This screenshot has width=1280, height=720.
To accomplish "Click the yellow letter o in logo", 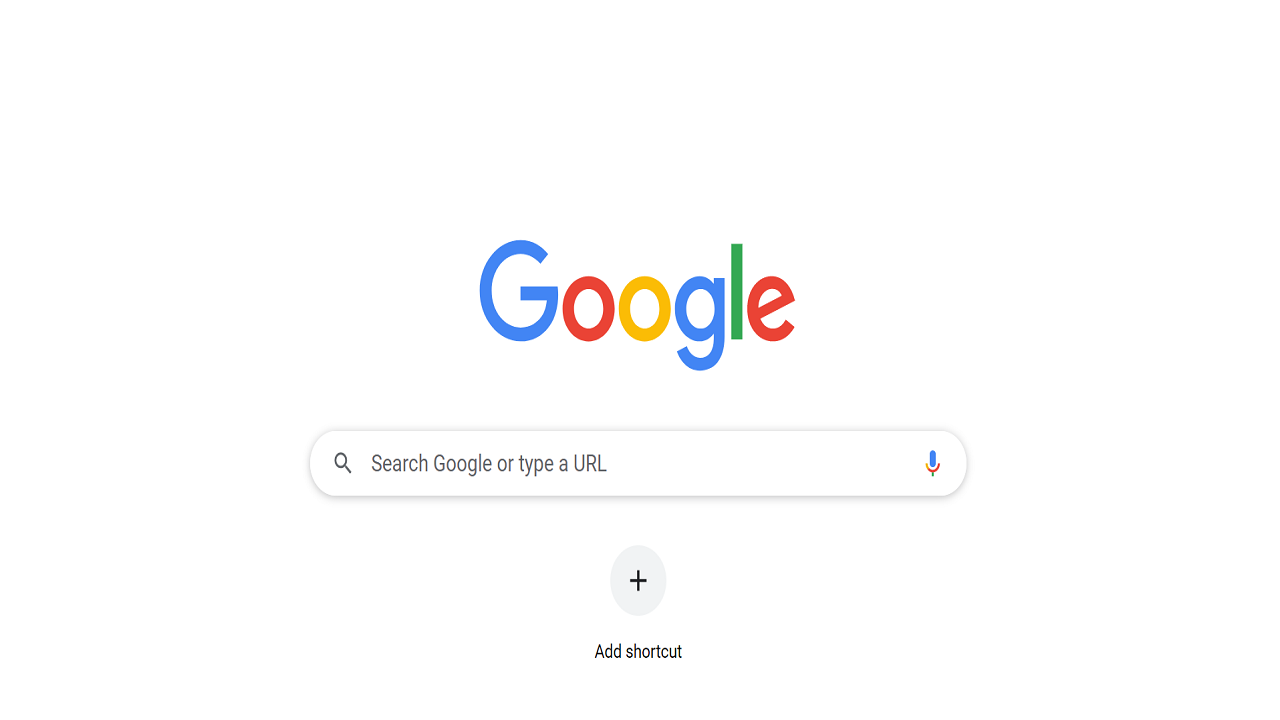I will 645,308.
